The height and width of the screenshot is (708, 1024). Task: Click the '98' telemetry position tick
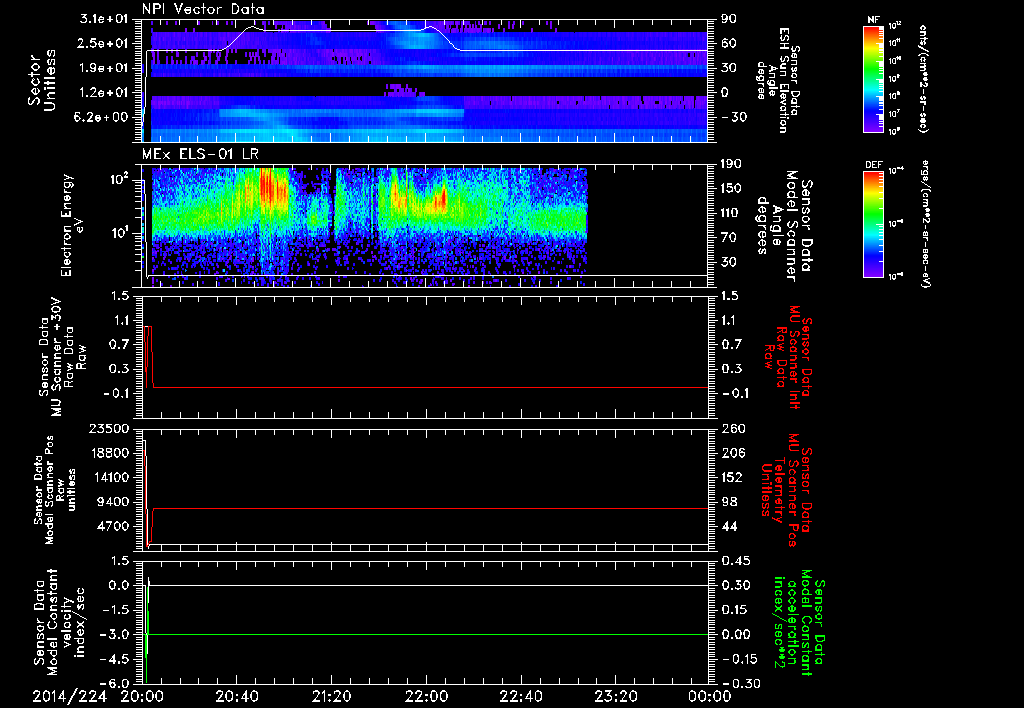[x=729, y=502]
